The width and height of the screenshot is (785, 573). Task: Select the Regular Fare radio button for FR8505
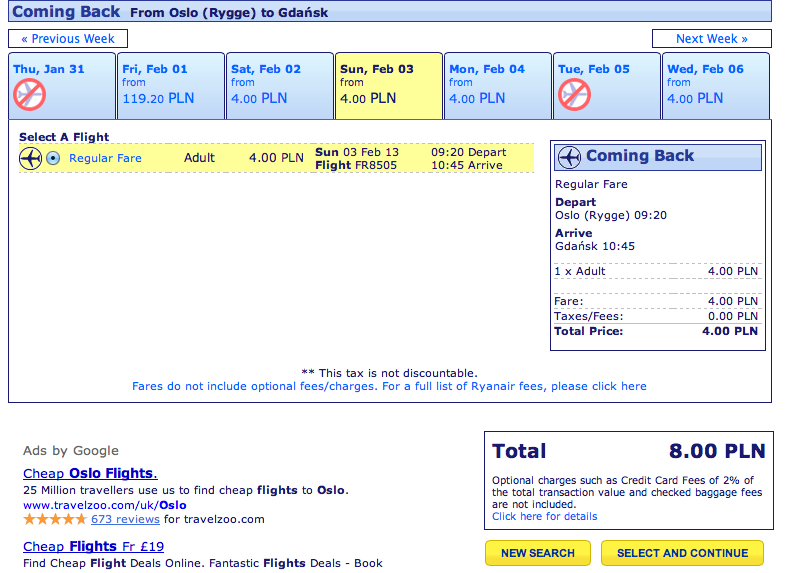coord(53,159)
